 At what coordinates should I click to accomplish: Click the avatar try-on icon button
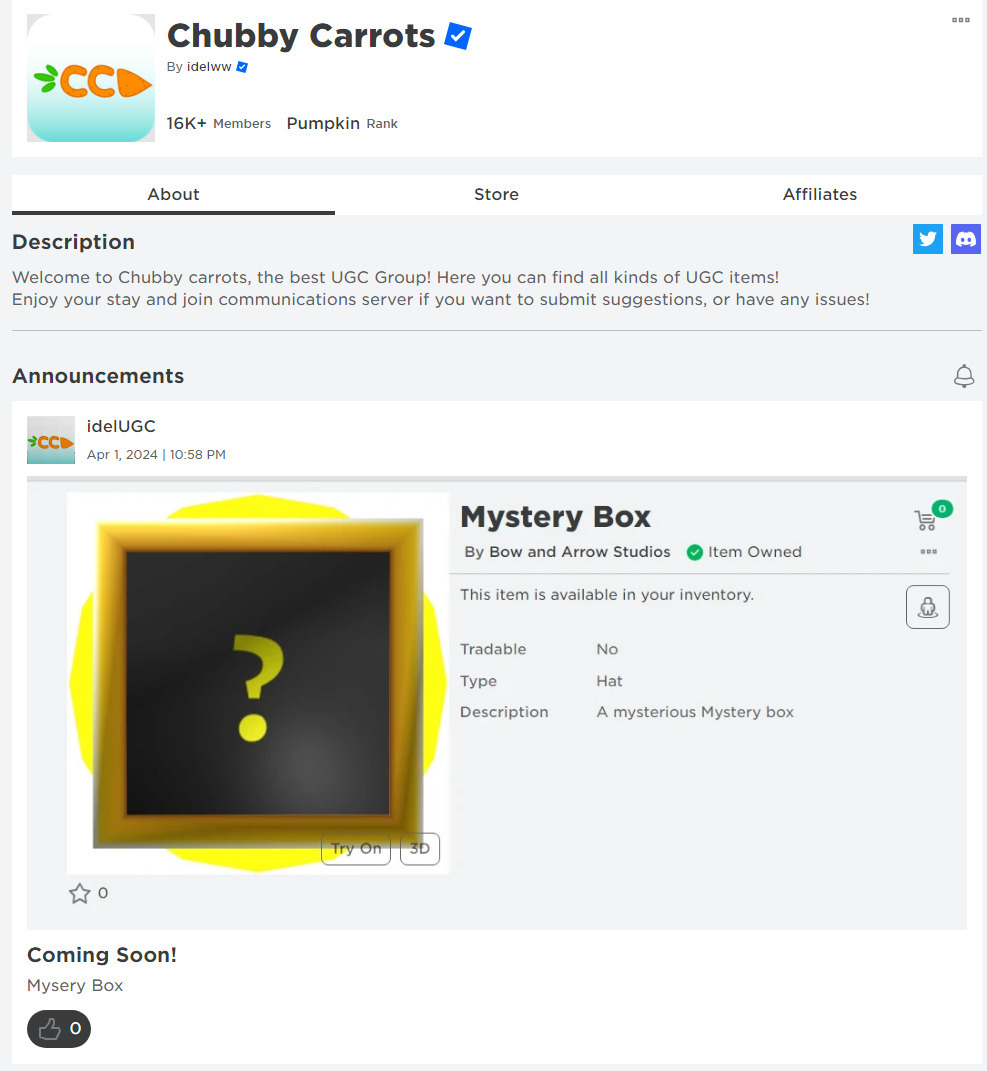click(x=928, y=607)
